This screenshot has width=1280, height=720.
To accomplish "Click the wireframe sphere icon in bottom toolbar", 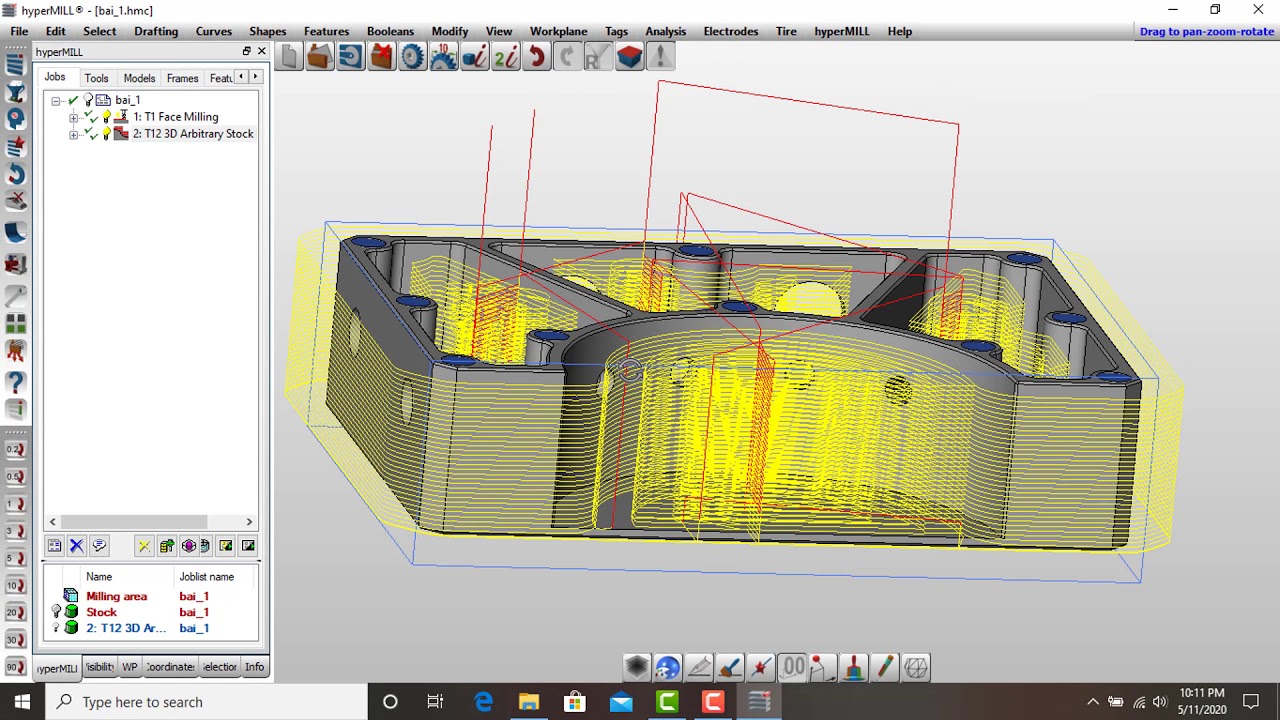I will coord(916,667).
